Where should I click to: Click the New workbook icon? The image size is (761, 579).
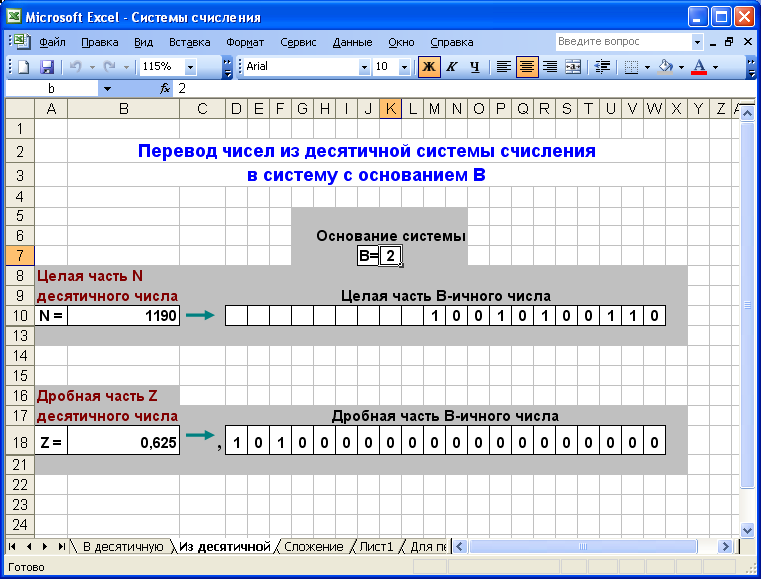(x=23, y=67)
